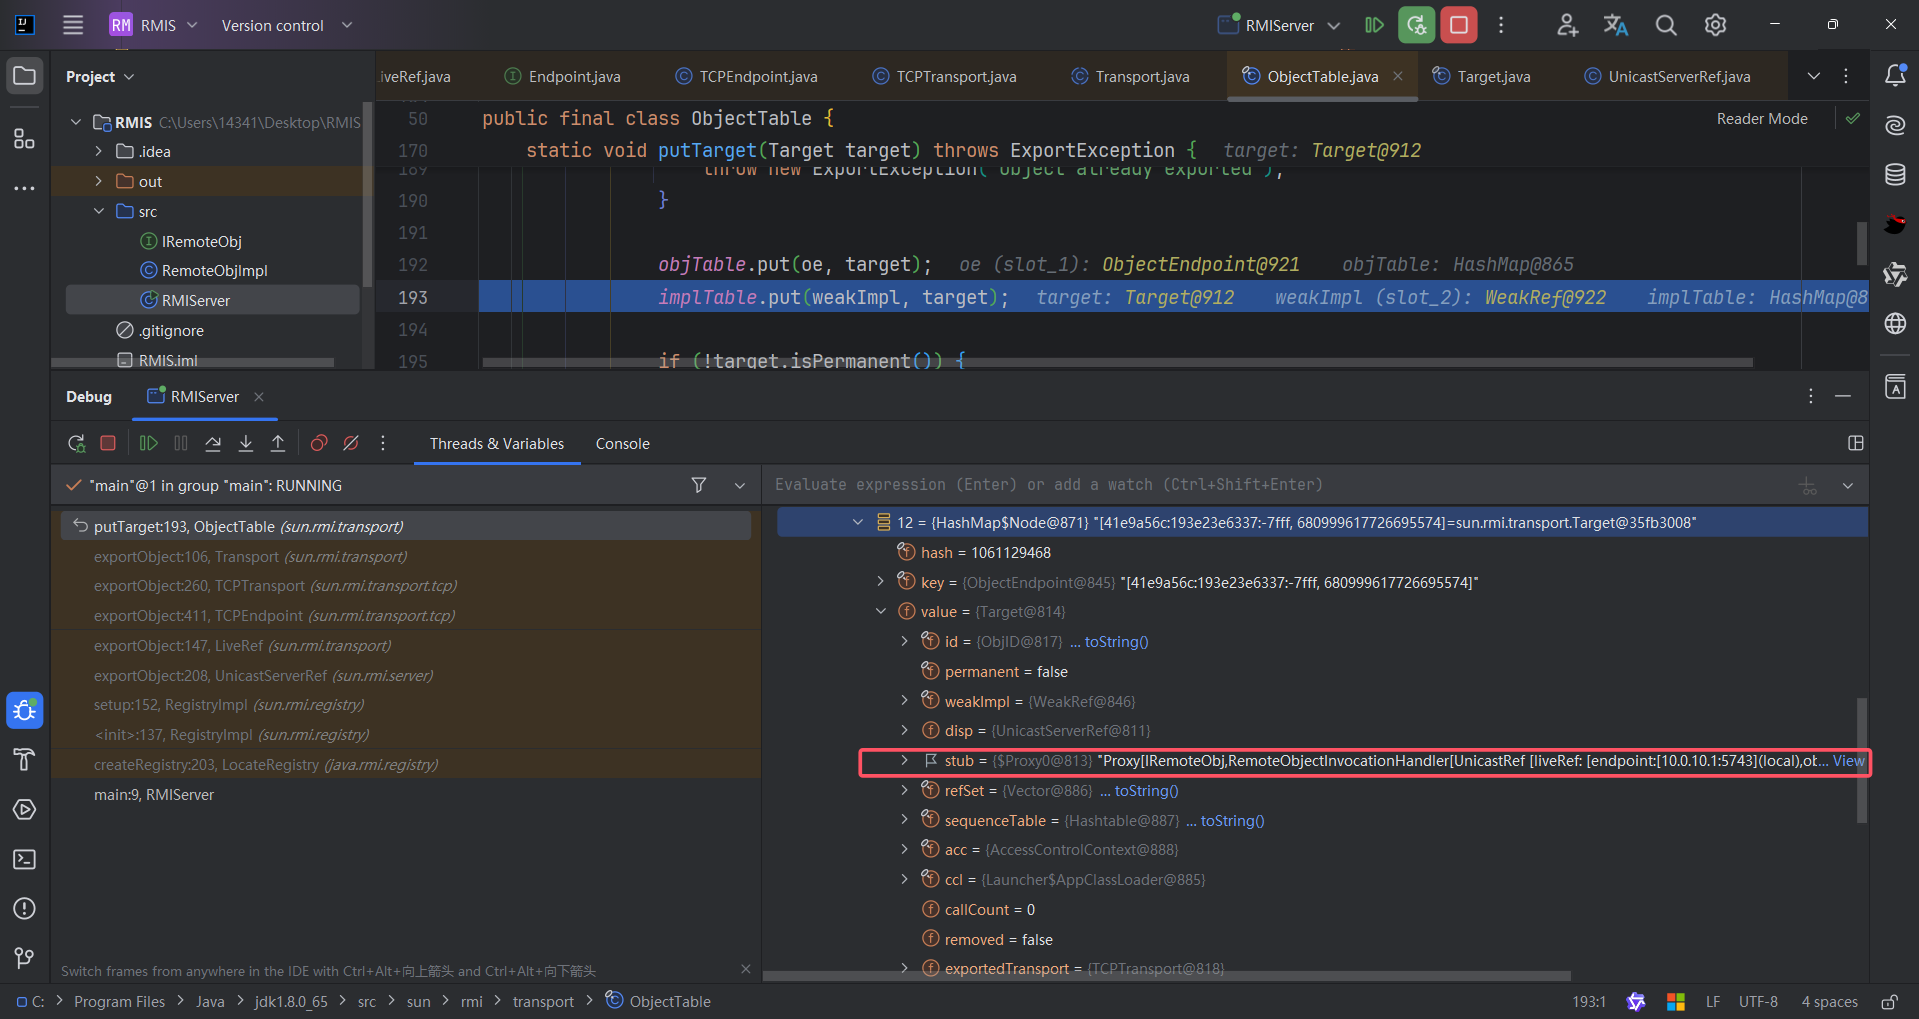Open the RMIS project dropdown
The image size is (1919, 1019).
pos(155,25)
